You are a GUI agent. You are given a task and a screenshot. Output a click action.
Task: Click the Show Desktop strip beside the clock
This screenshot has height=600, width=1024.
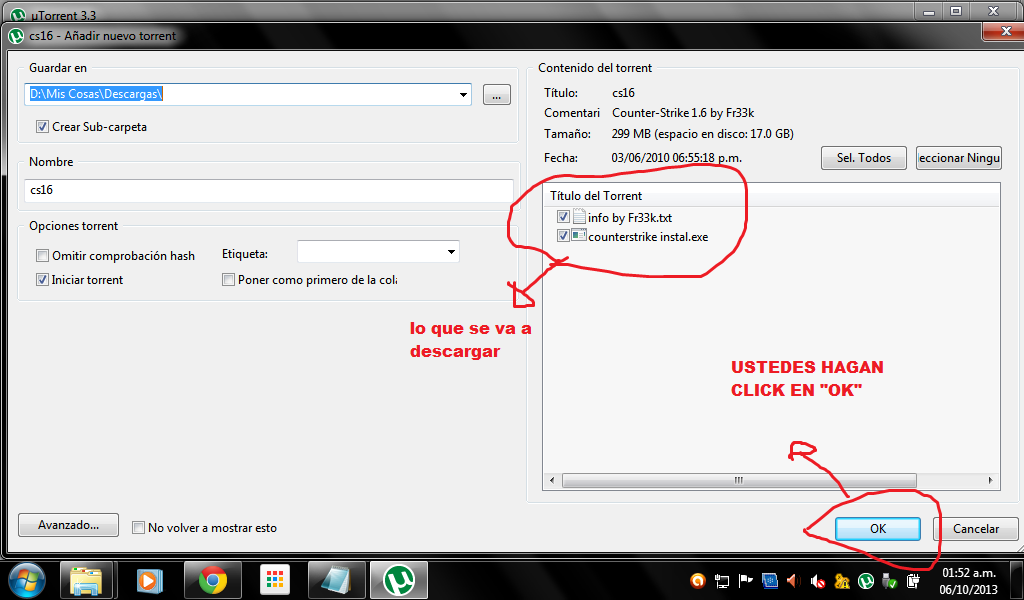(1016, 580)
